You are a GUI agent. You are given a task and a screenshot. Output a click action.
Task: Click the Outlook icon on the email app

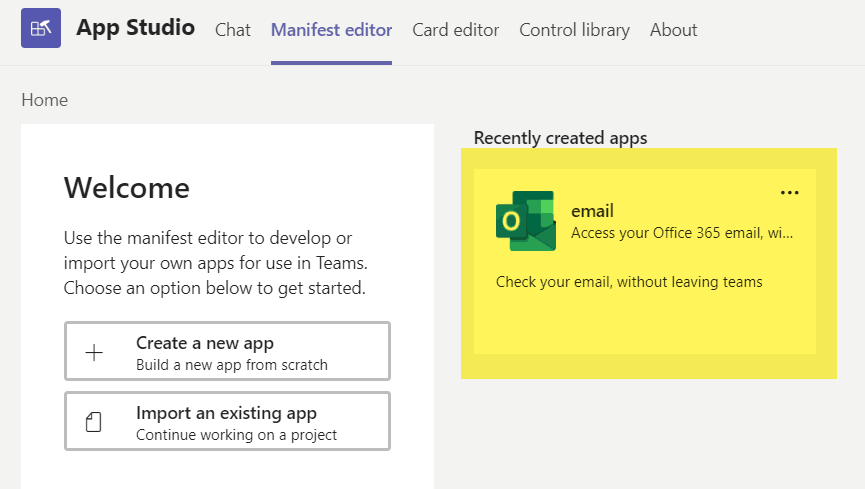[525, 221]
